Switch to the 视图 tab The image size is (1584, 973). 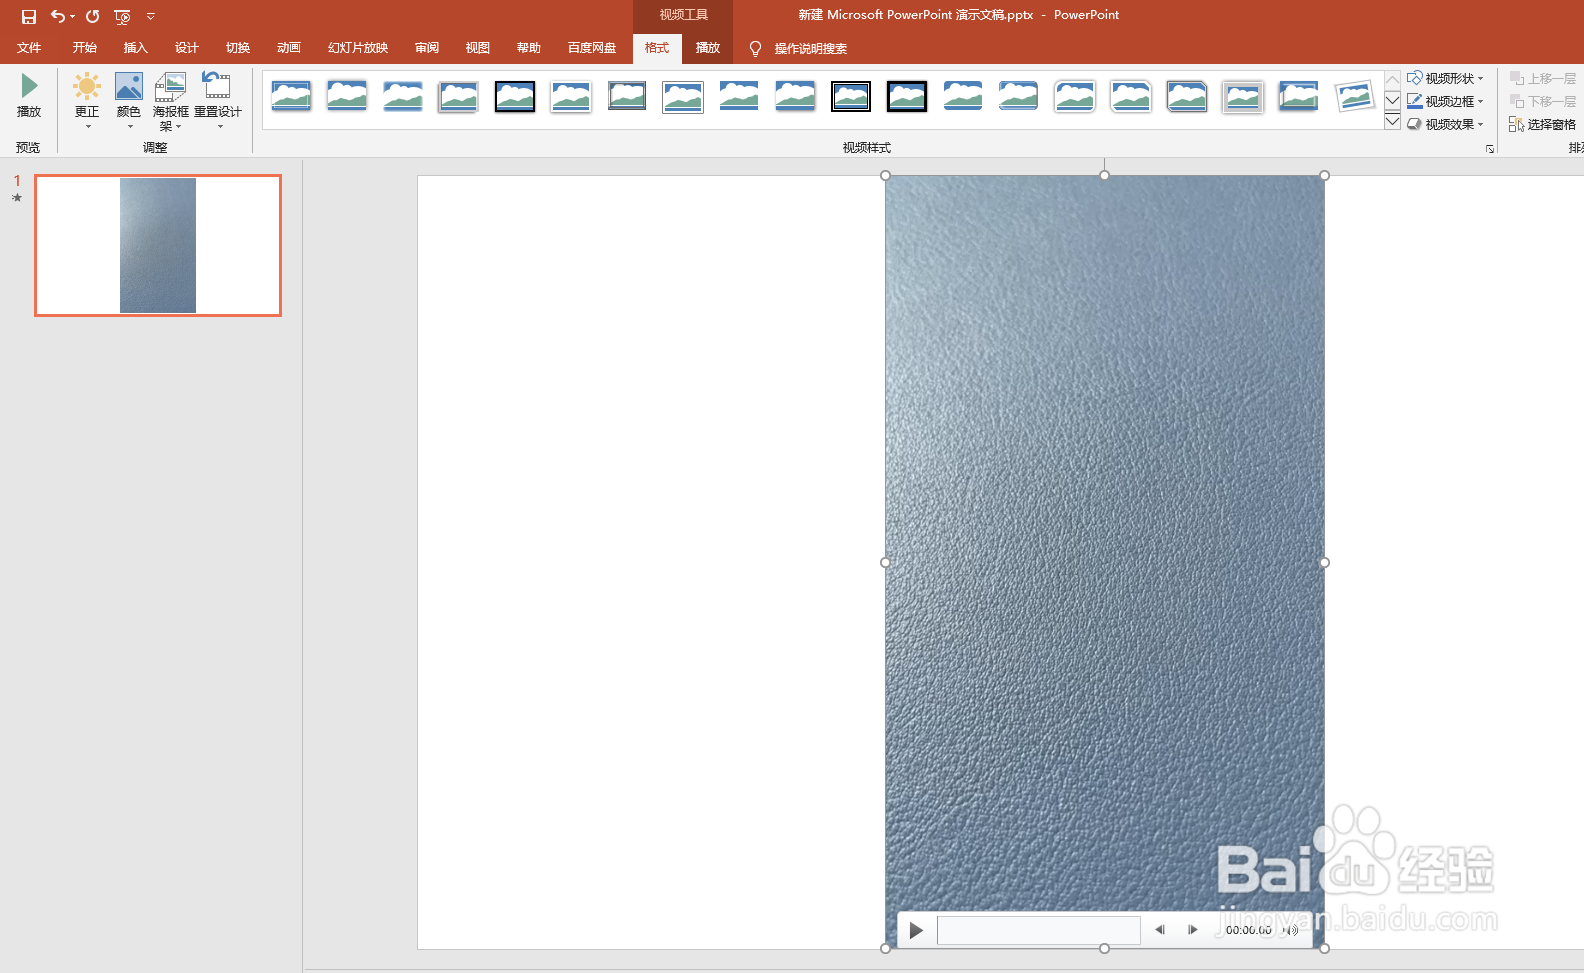[478, 48]
